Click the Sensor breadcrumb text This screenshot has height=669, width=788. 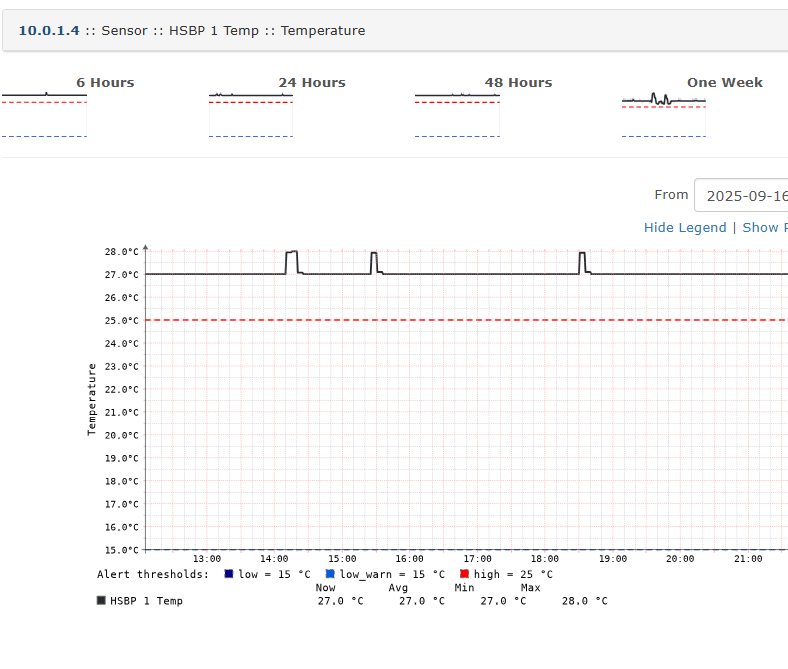tap(125, 31)
